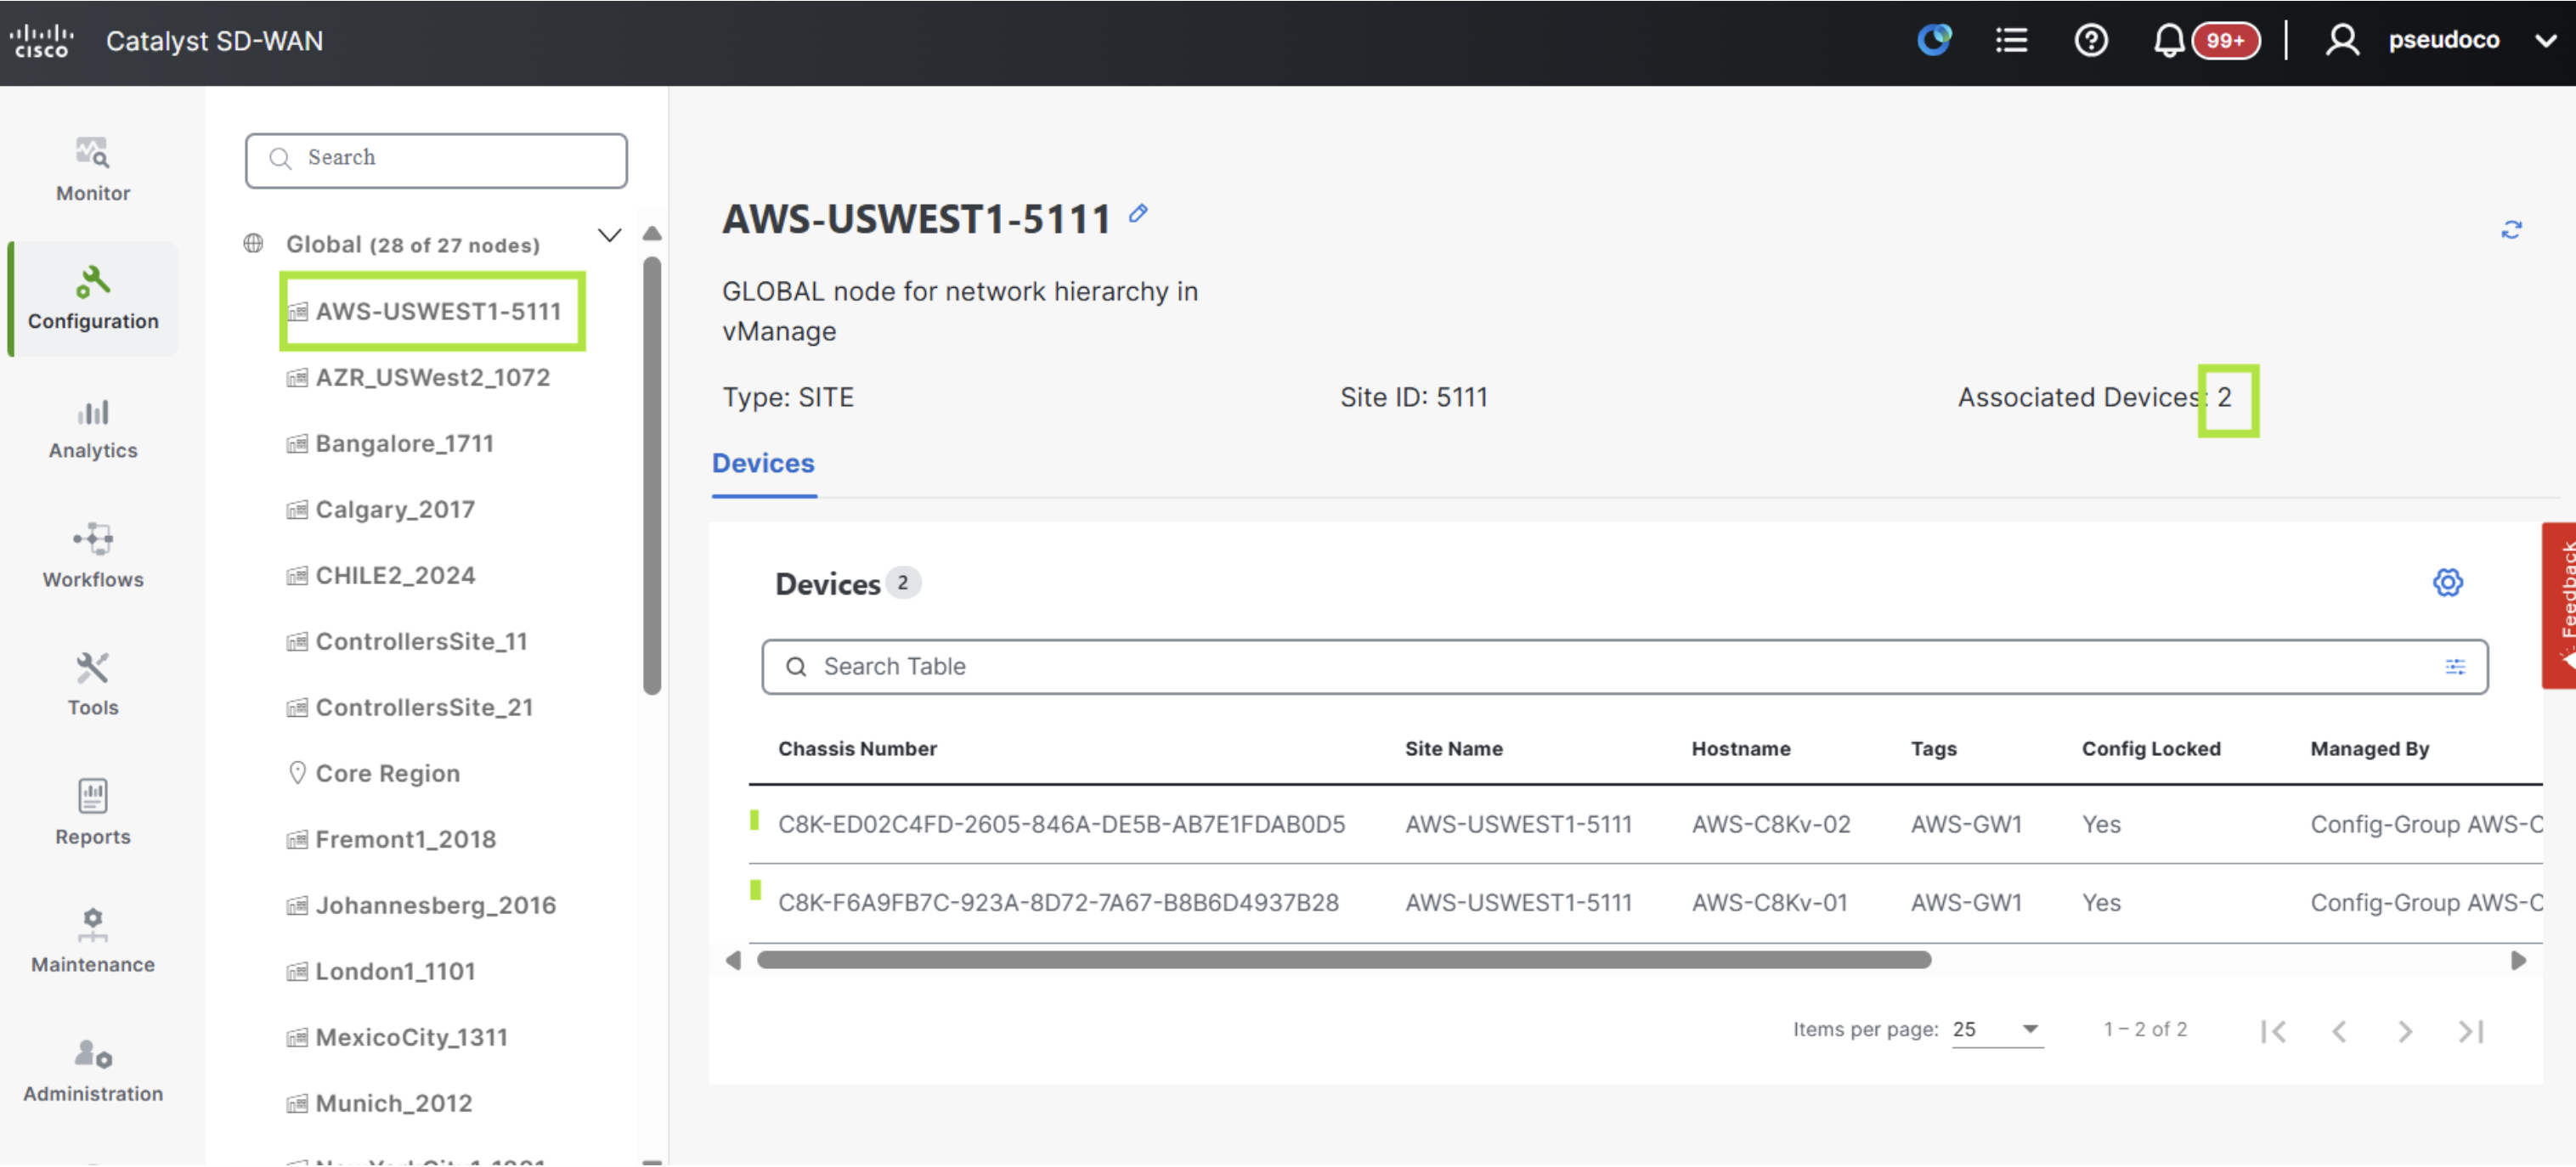Switch to the Devices tab
Viewport: 2576px width, 1167px height.
pos(763,465)
